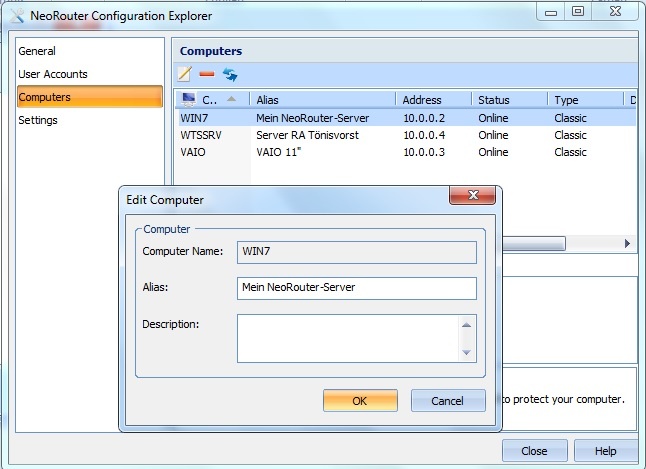Click the NeoRouter app icon in title bar
Screen dimensions: 646x469
(x=15, y=12)
